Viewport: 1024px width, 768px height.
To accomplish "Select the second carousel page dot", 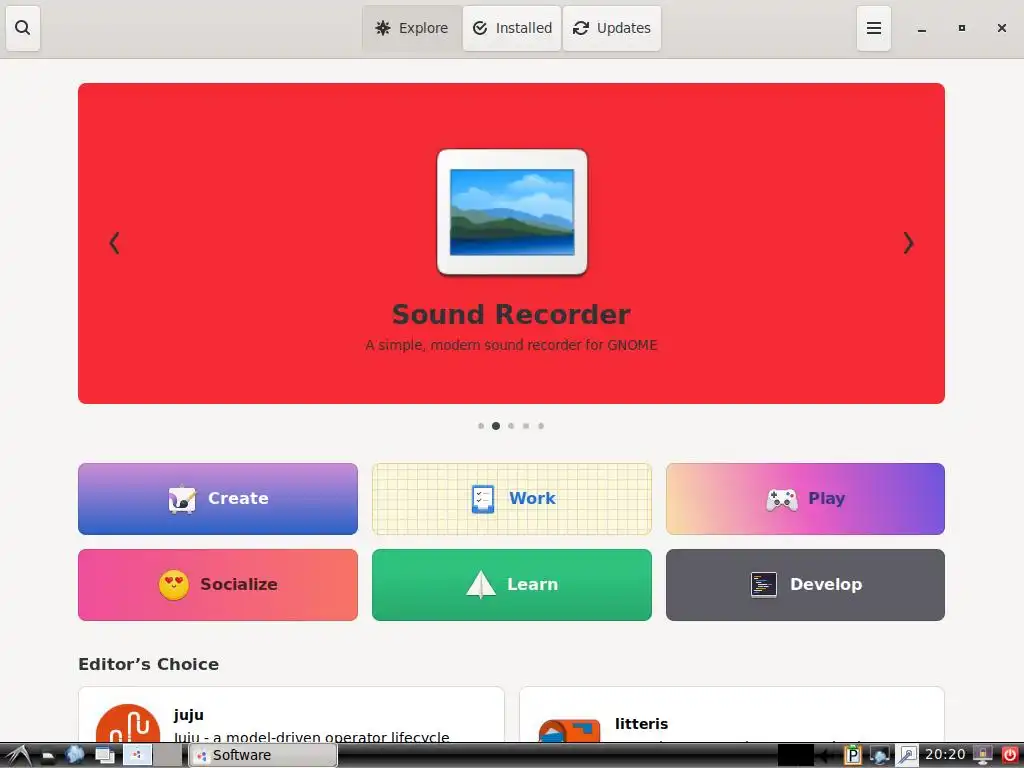I will pyautogui.click(x=496, y=426).
